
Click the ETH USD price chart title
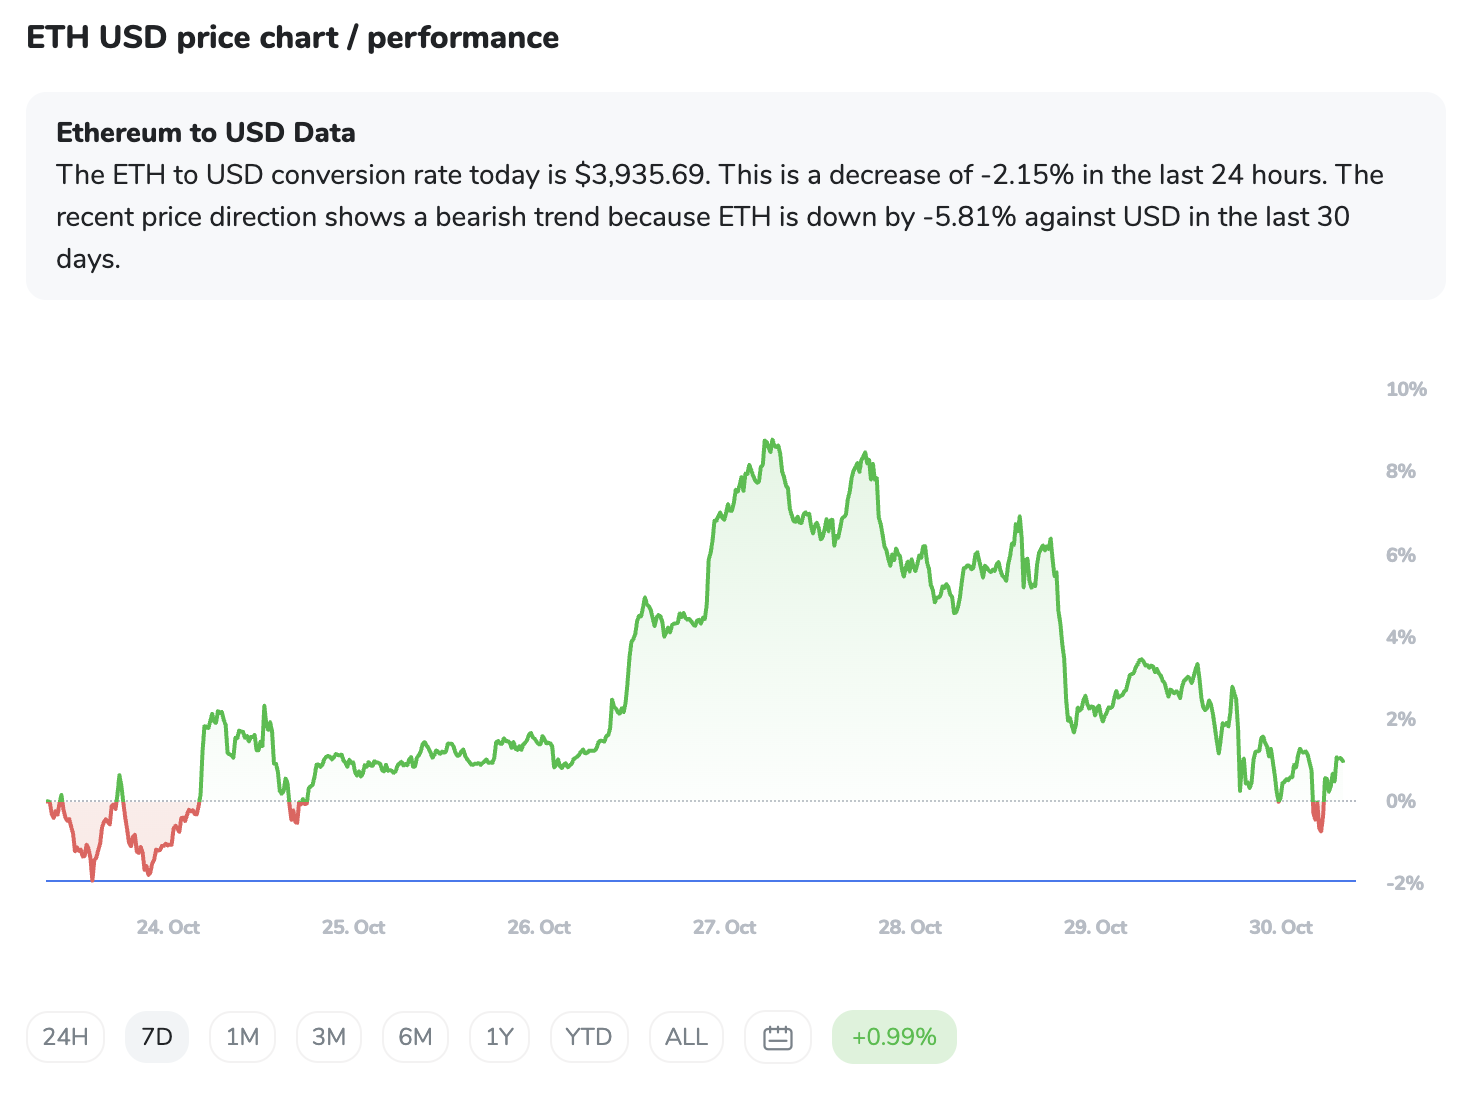292,38
